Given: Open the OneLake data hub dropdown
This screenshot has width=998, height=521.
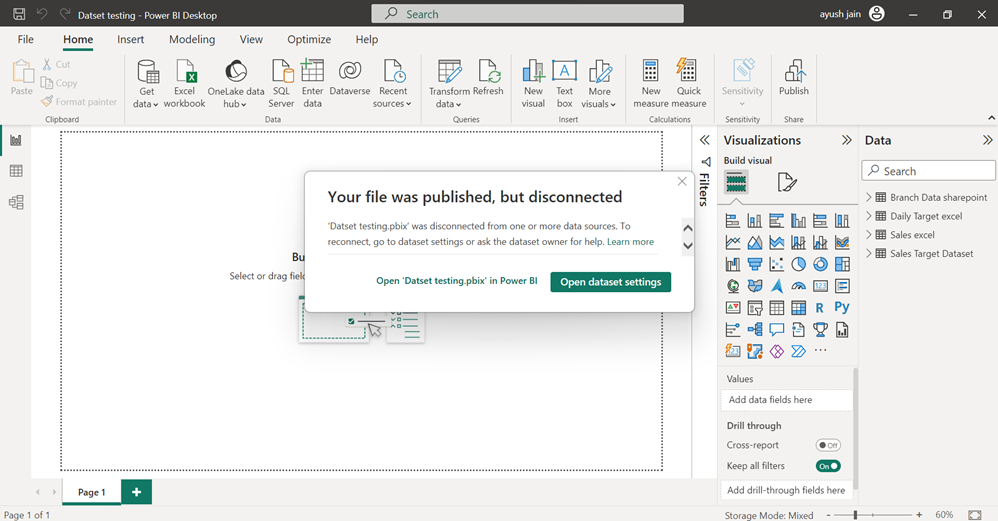Looking at the screenshot, I should coord(235,84).
